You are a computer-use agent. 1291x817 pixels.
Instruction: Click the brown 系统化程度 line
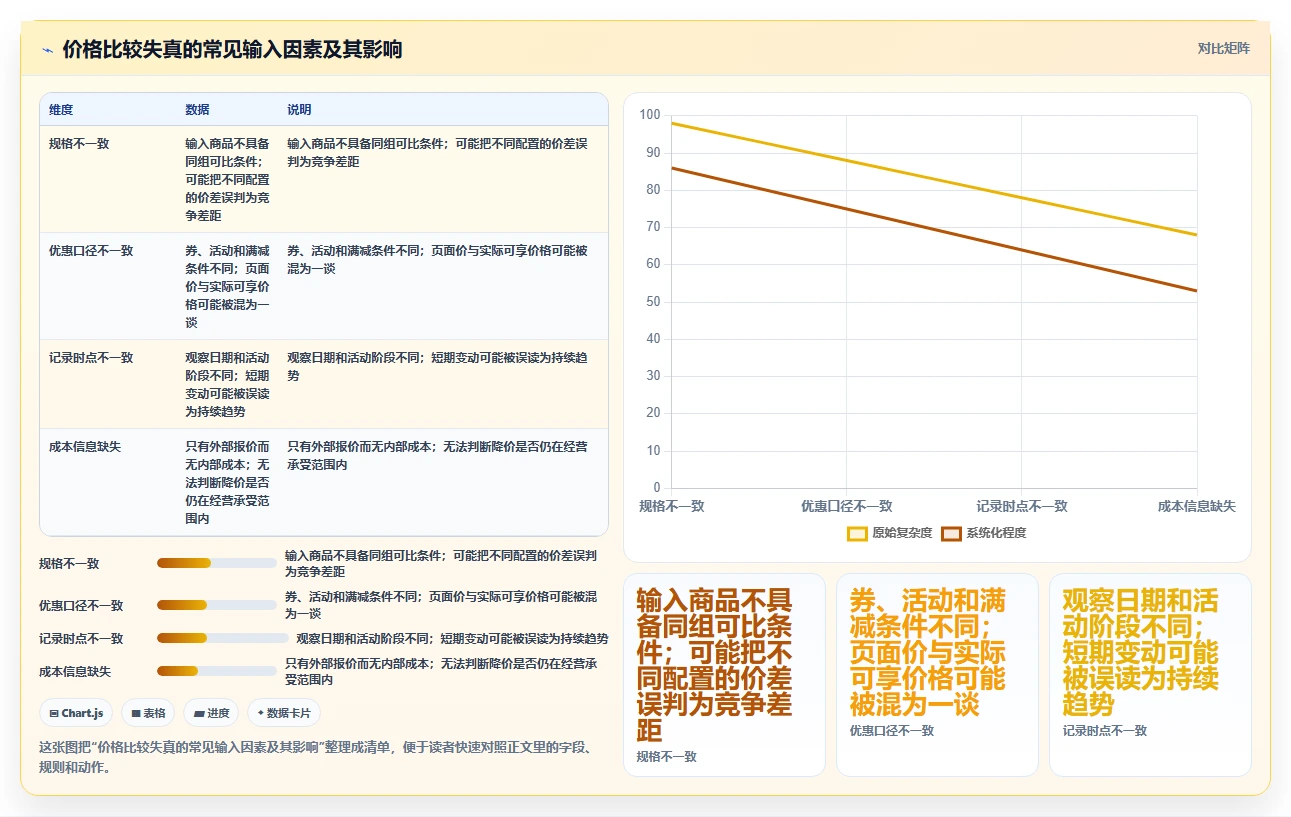(x=934, y=229)
